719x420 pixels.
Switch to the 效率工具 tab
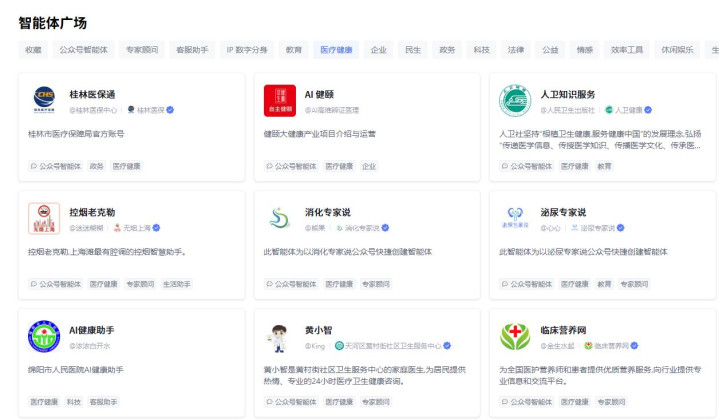click(x=627, y=49)
